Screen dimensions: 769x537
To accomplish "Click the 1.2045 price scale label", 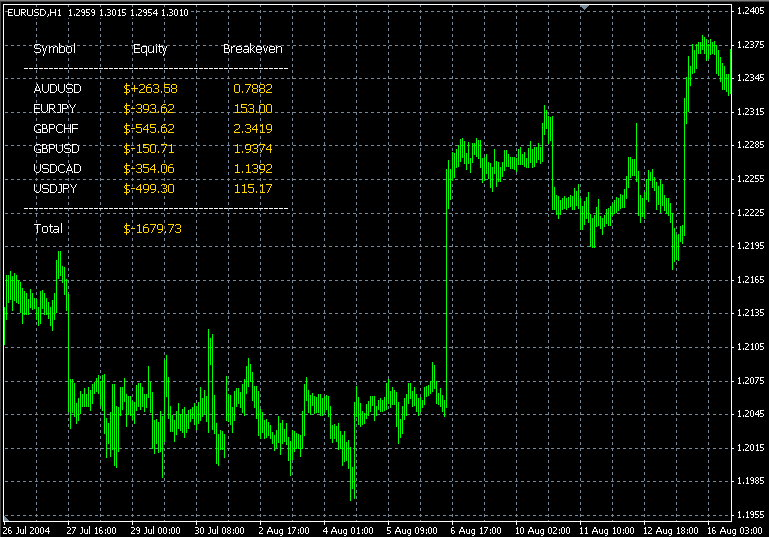I will click(751, 414).
